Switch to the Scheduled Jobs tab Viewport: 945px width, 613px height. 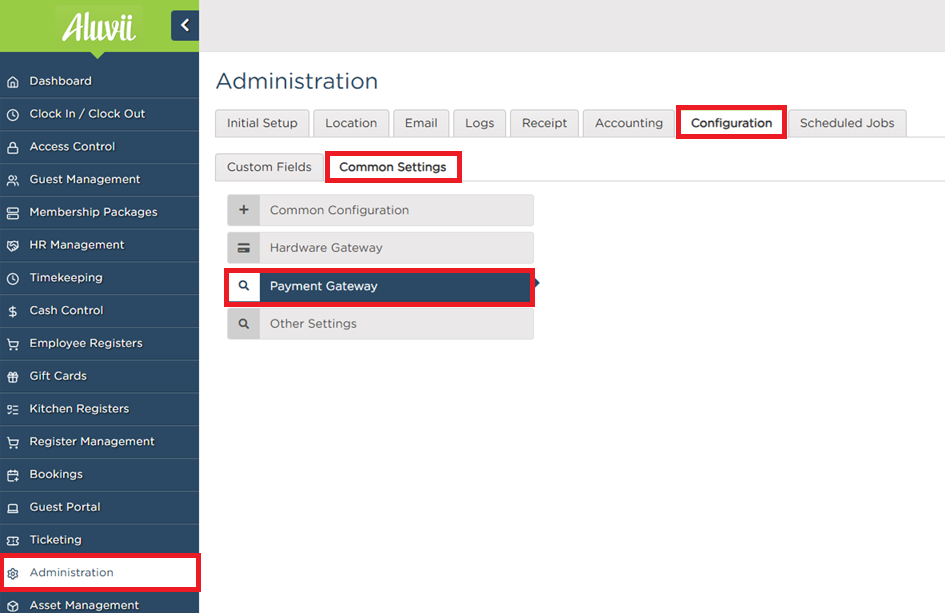point(847,123)
